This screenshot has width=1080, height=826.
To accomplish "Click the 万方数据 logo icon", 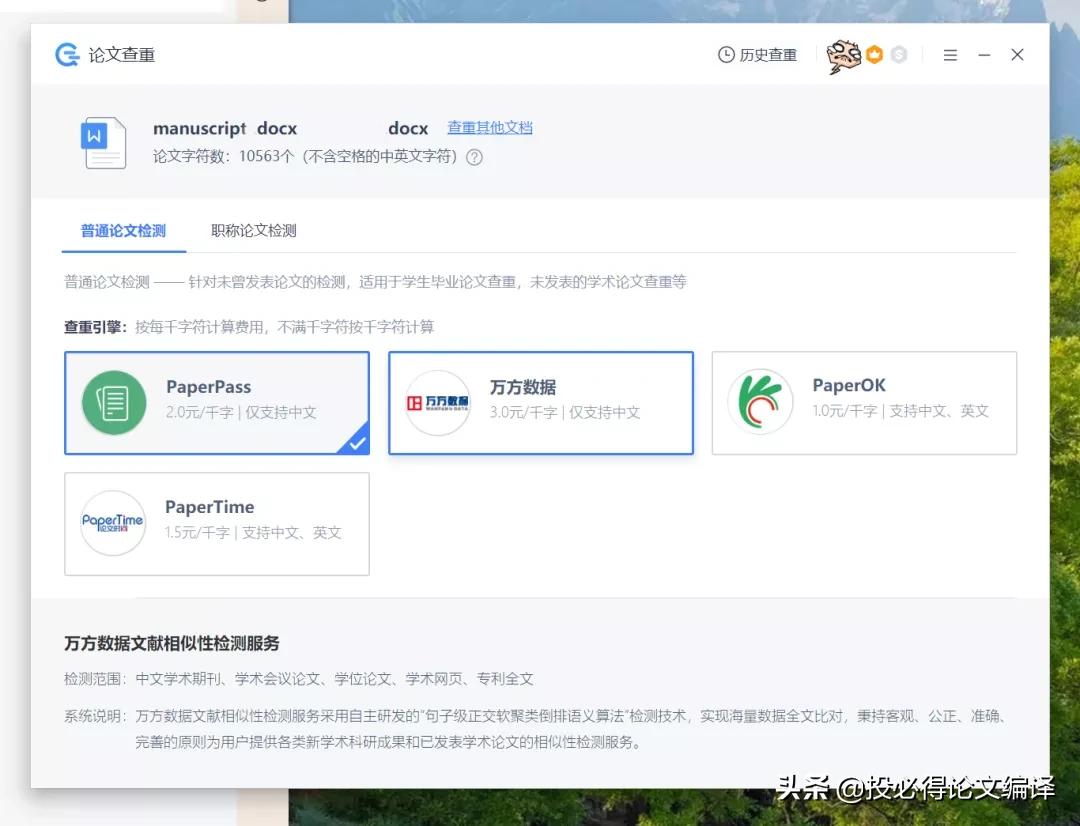I will tap(437, 403).
